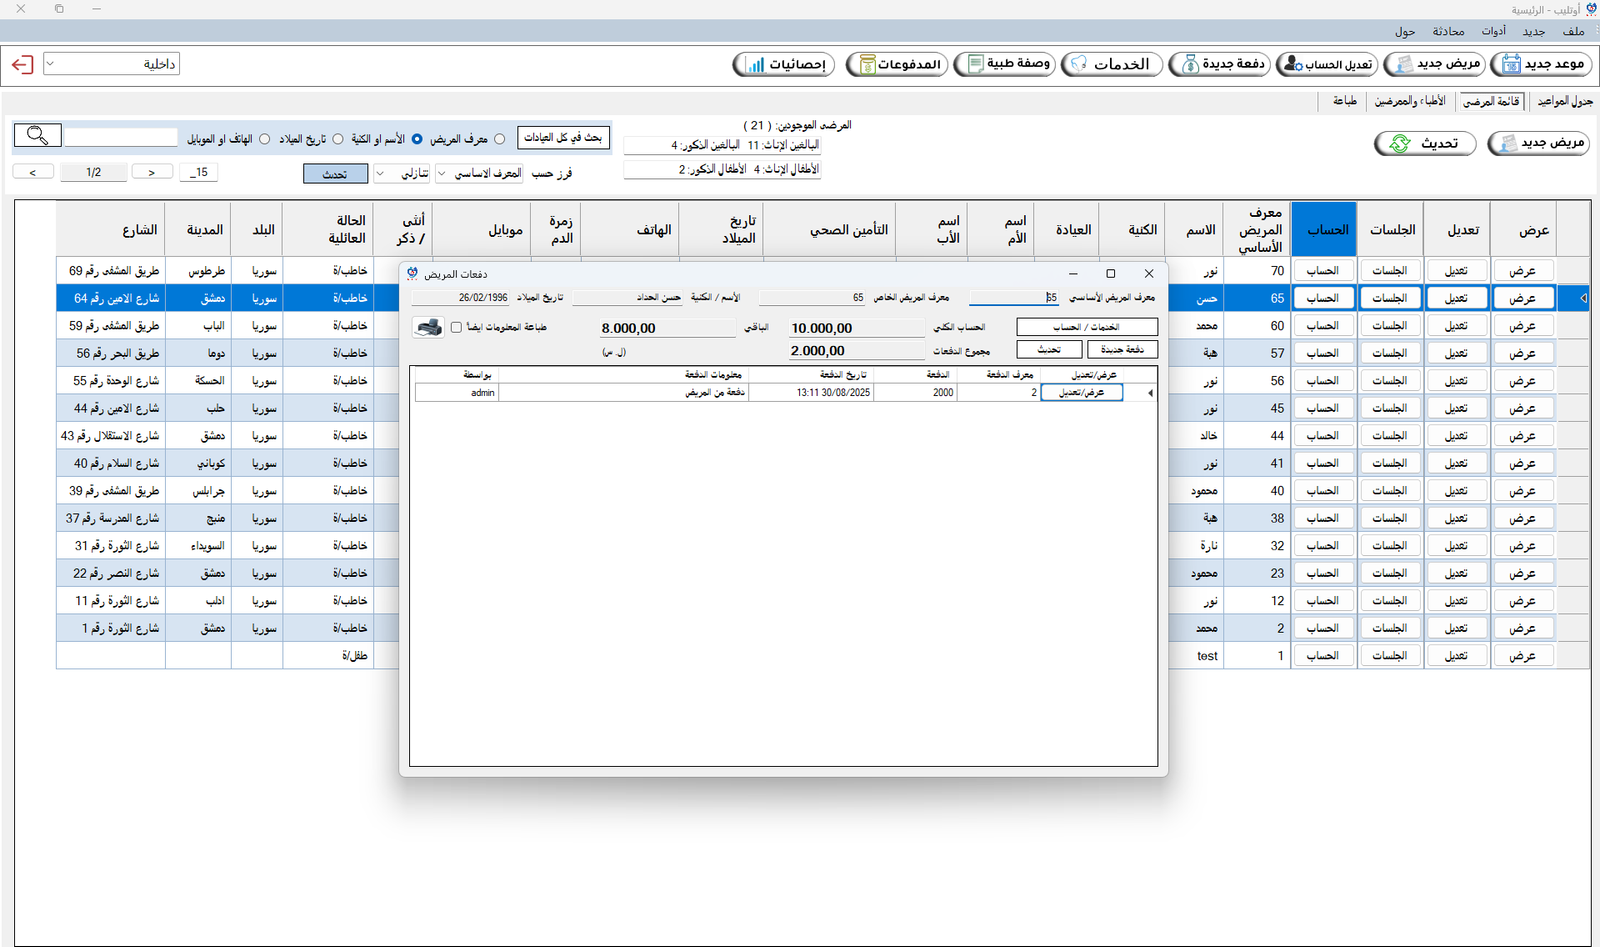Open new appointment via موعد جديد calendar button
The image size is (1600, 947).
1541,65
